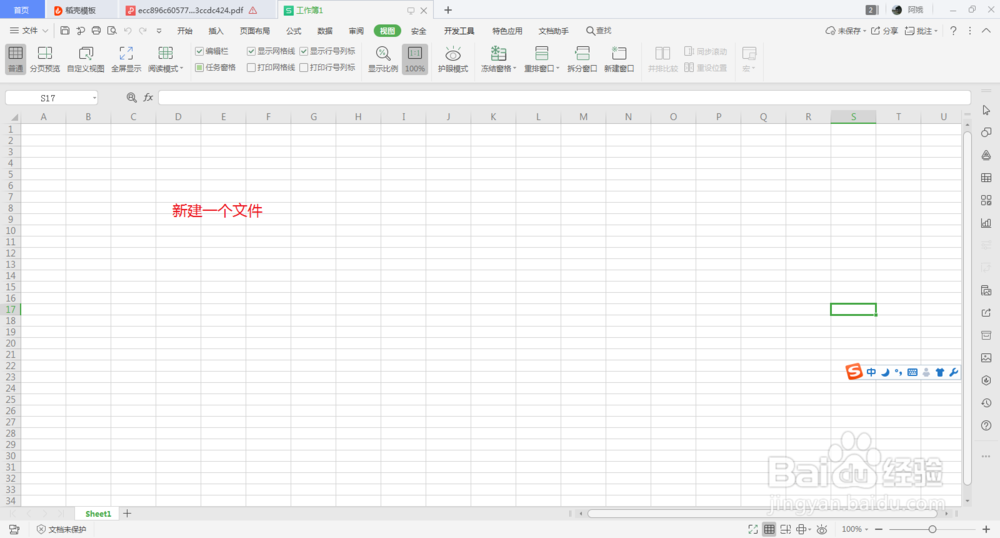Screen dimensions: 1000x538
Task: Click the help question mark icon
Action: pyautogui.click(x=953, y=31)
